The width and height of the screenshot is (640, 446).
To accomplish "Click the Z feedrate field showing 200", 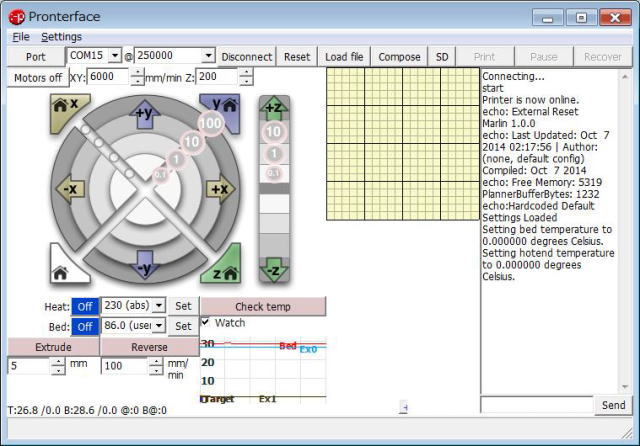I will point(218,77).
